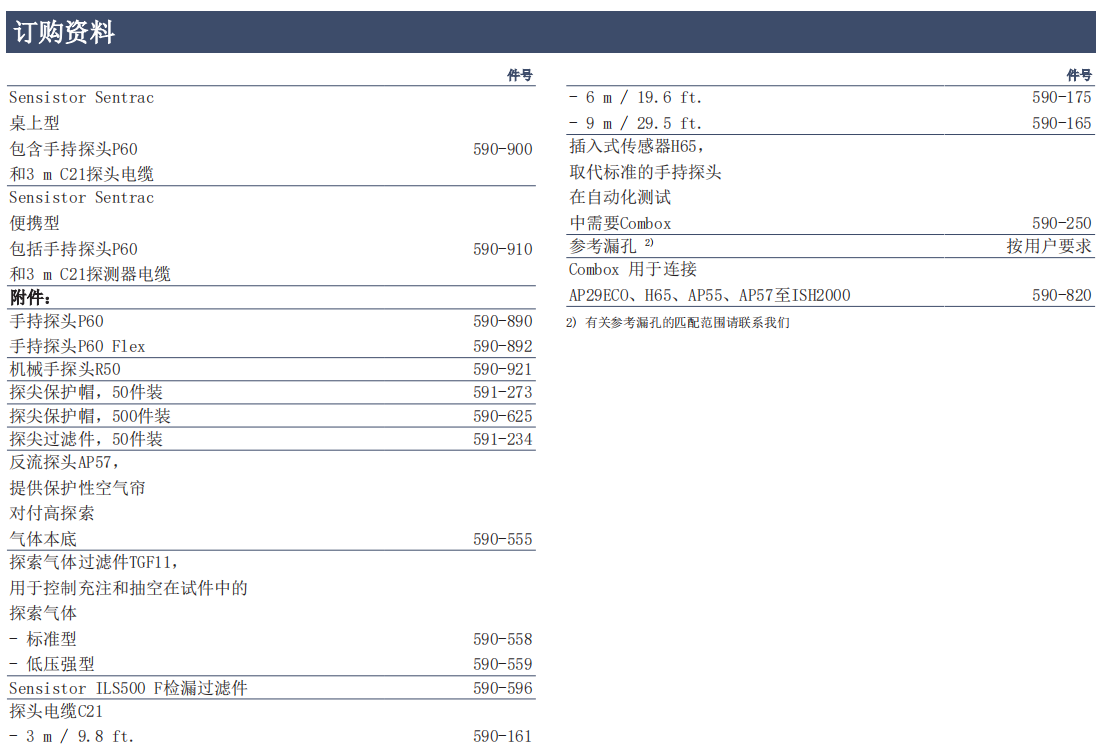Click 按用户要求 next to 参考漏孔

click(x=1049, y=246)
